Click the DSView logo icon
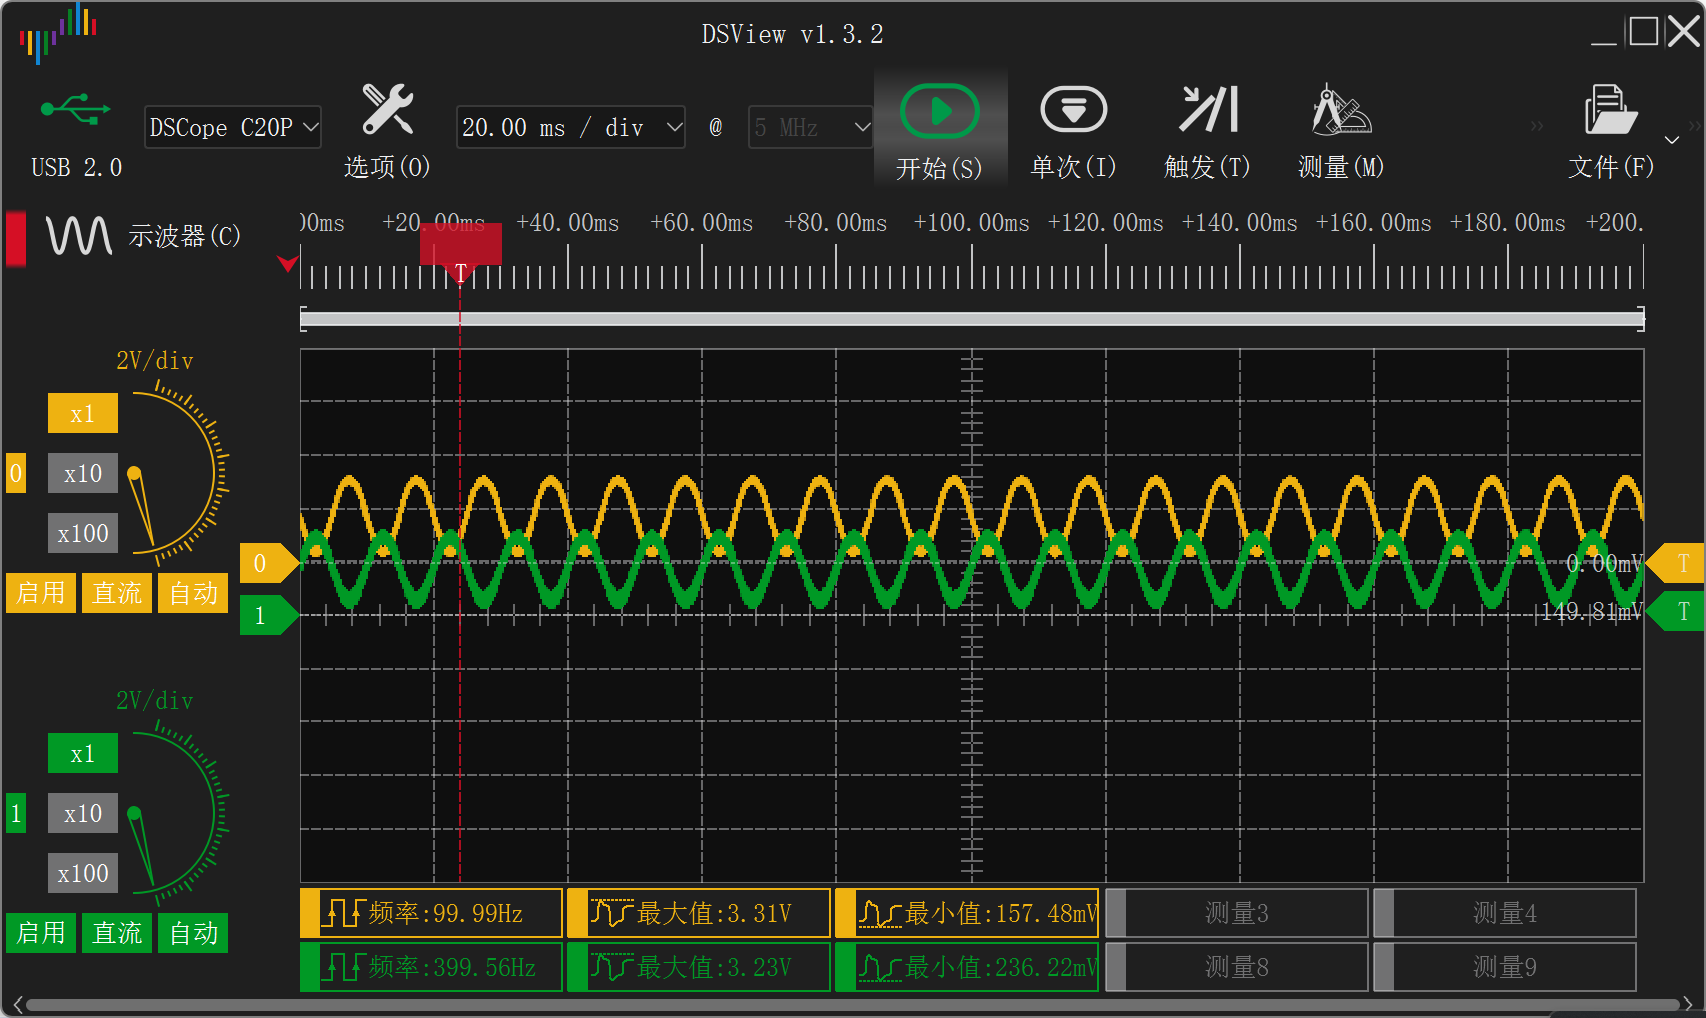Viewport: 1706px width, 1018px height. (x=58, y=34)
